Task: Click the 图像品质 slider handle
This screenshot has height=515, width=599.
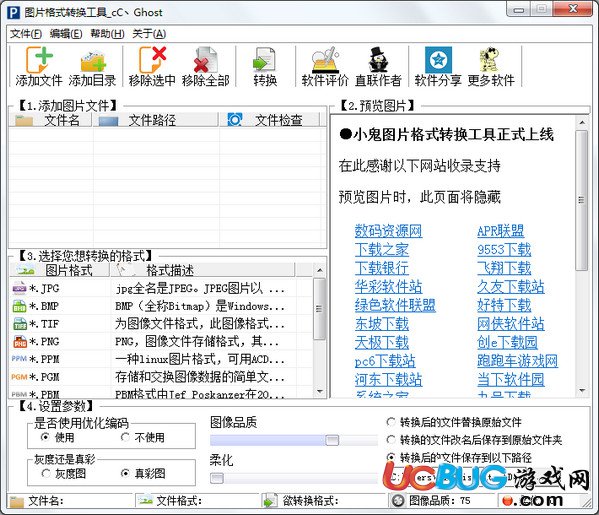Action: click(332, 440)
